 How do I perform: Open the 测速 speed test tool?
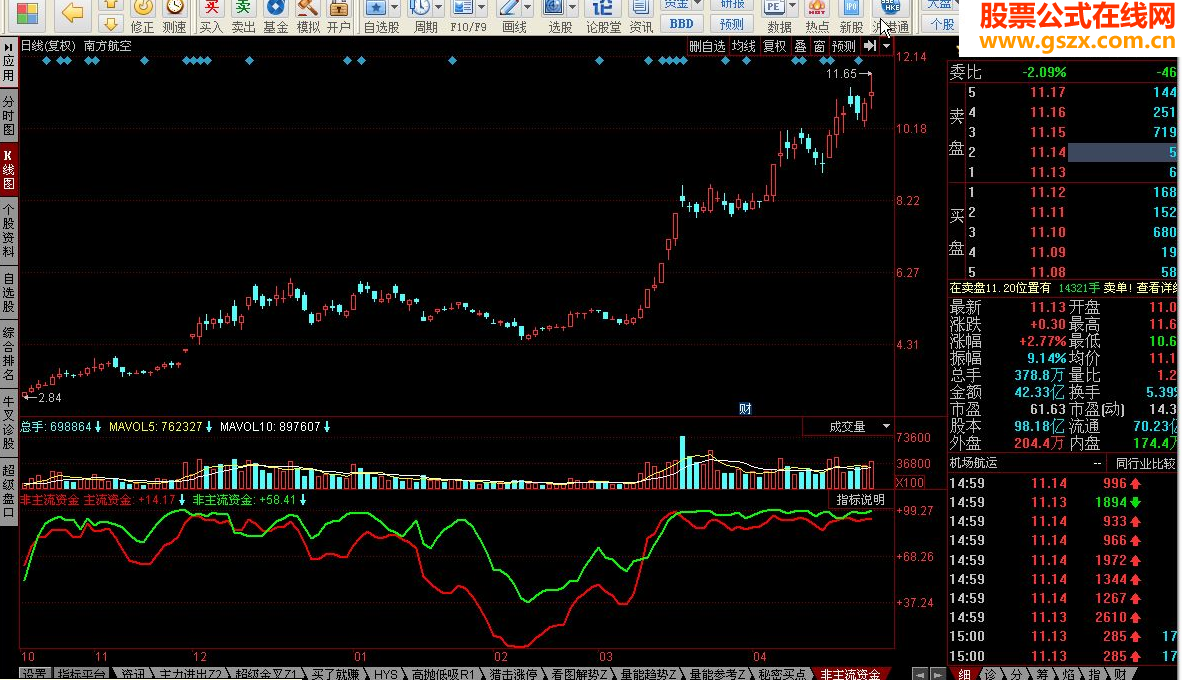[x=175, y=17]
